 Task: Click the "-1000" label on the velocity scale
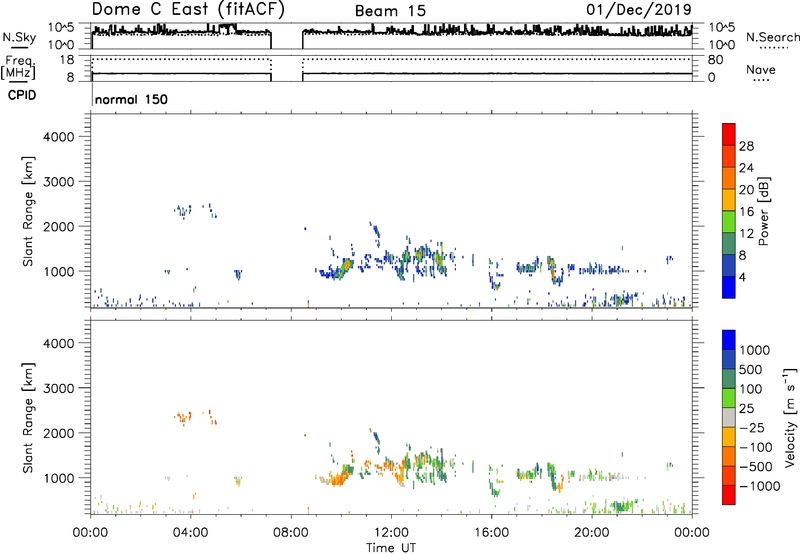click(759, 486)
